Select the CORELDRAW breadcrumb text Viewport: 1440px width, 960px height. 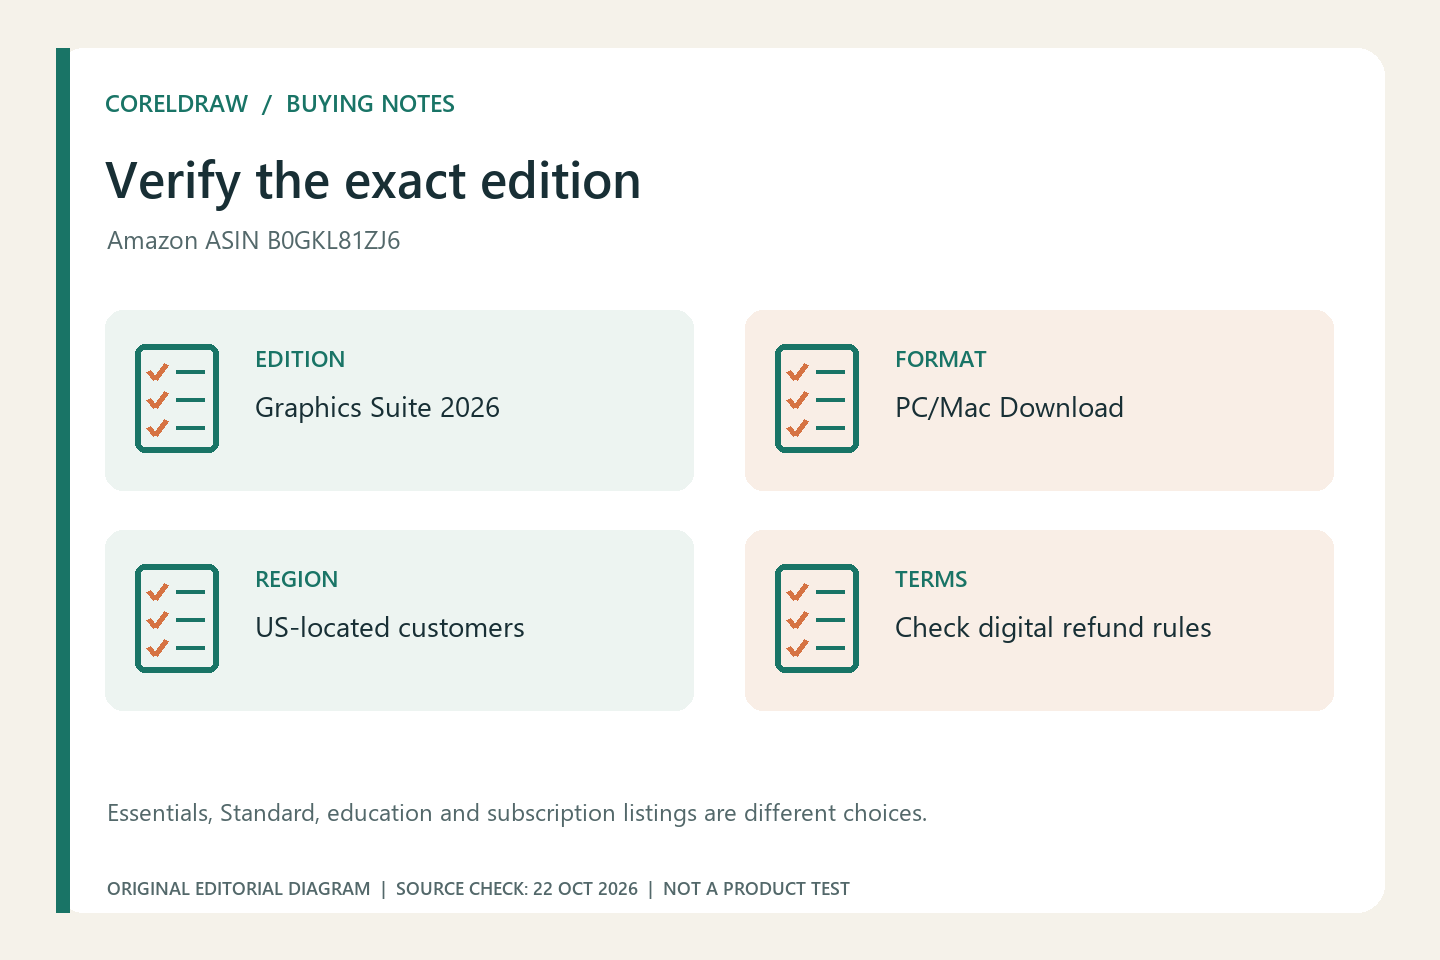pos(177,104)
